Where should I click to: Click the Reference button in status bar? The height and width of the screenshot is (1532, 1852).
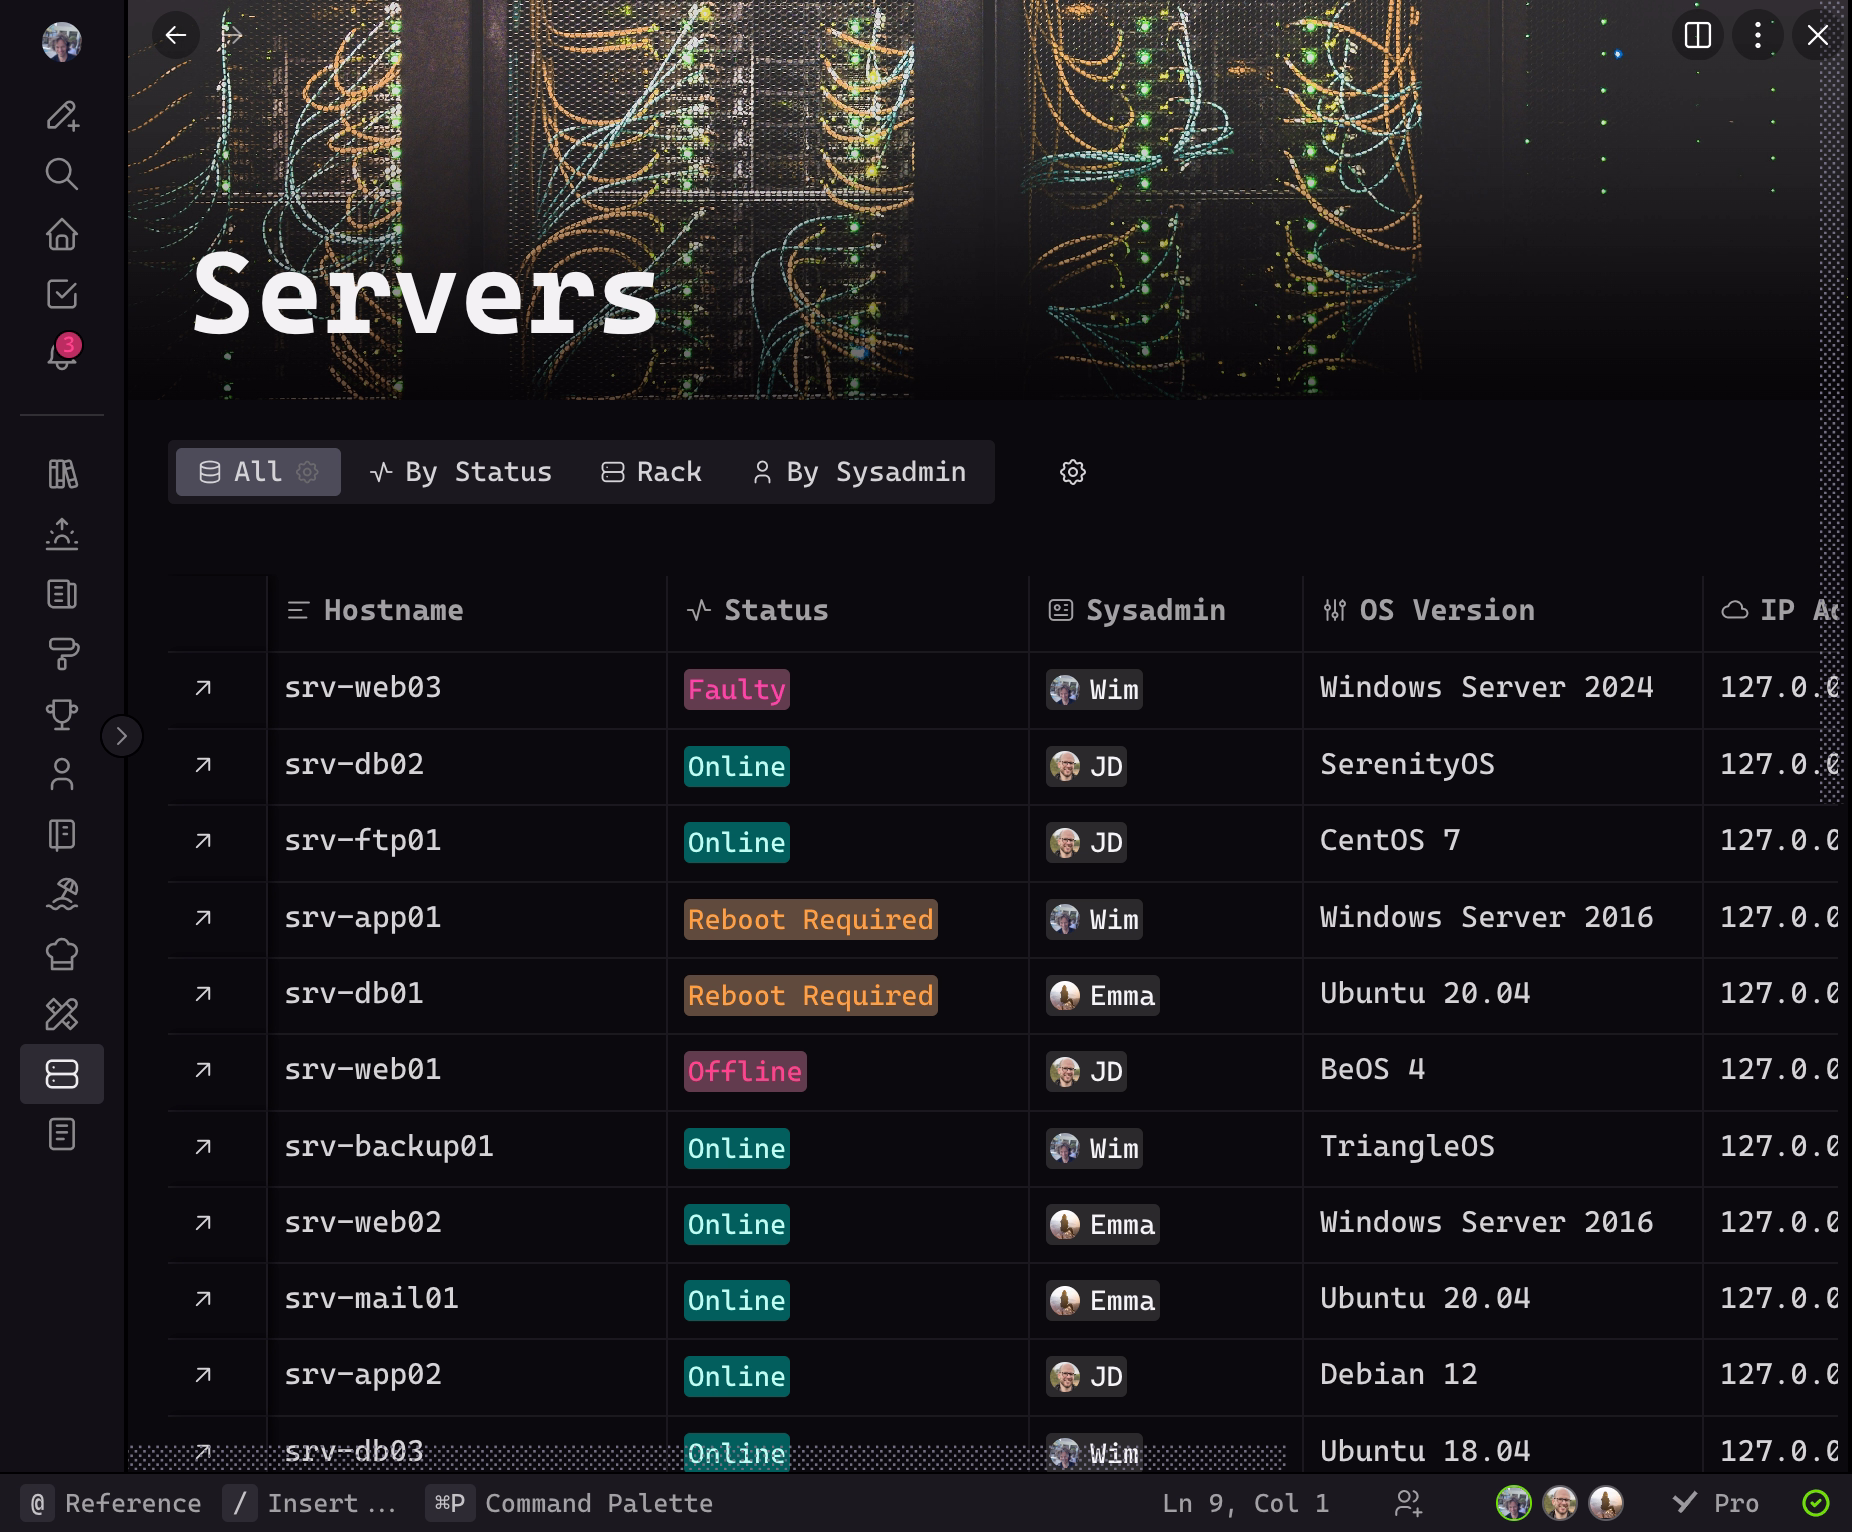(113, 1503)
